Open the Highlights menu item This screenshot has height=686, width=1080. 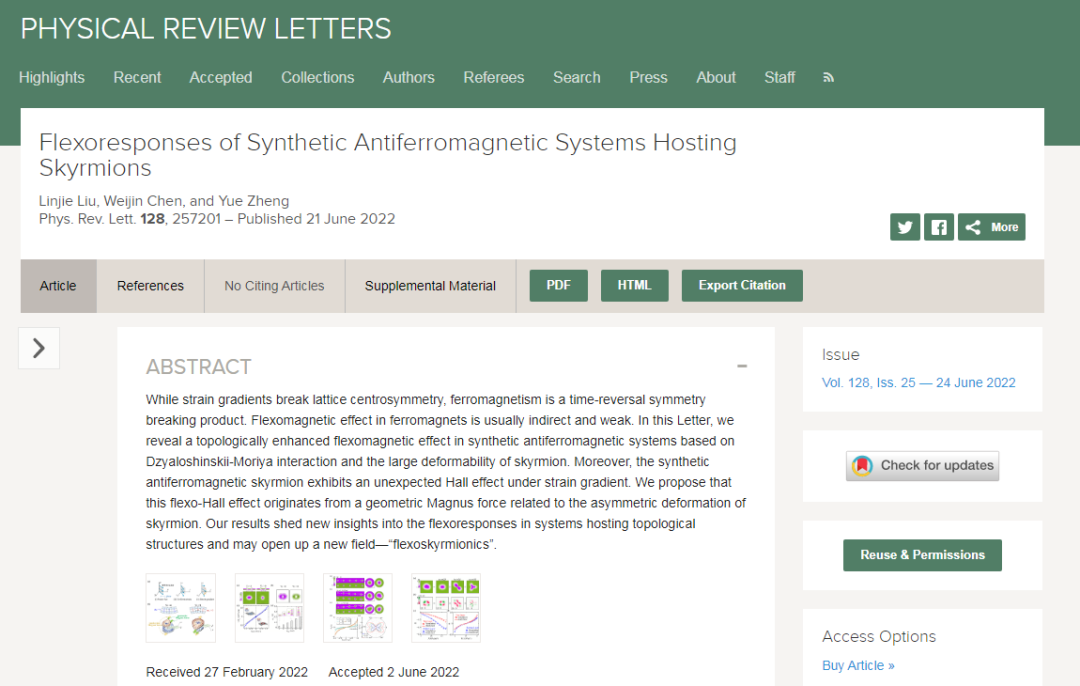[52, 78]
